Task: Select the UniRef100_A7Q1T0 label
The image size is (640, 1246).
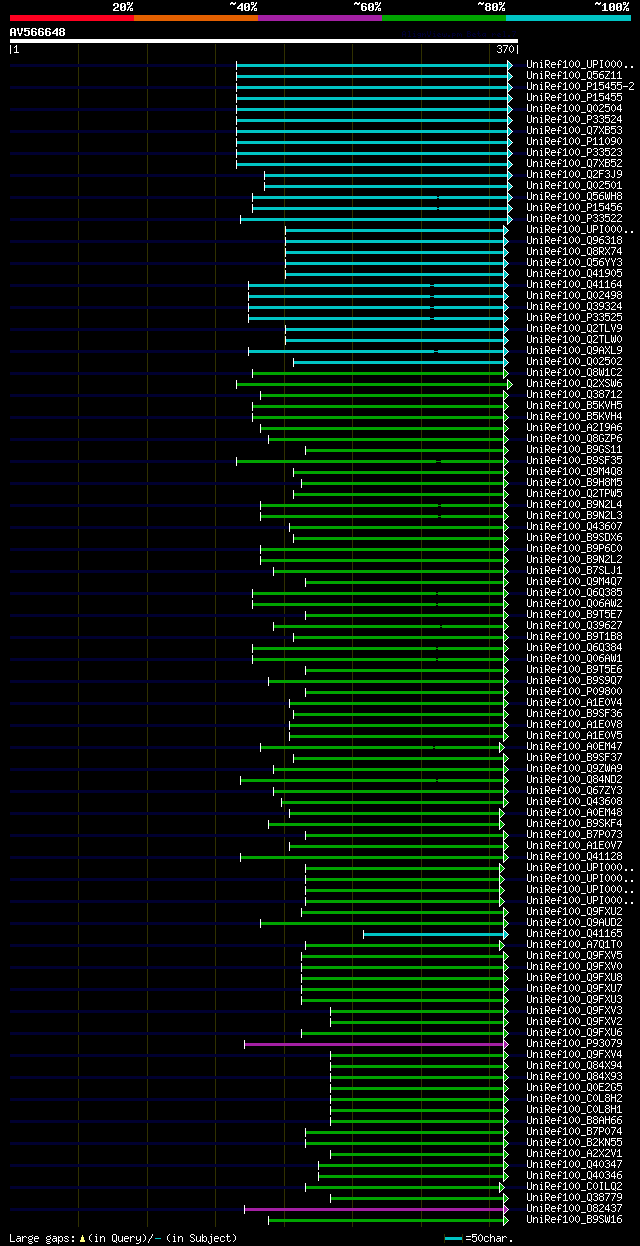Action: point(574,944)
